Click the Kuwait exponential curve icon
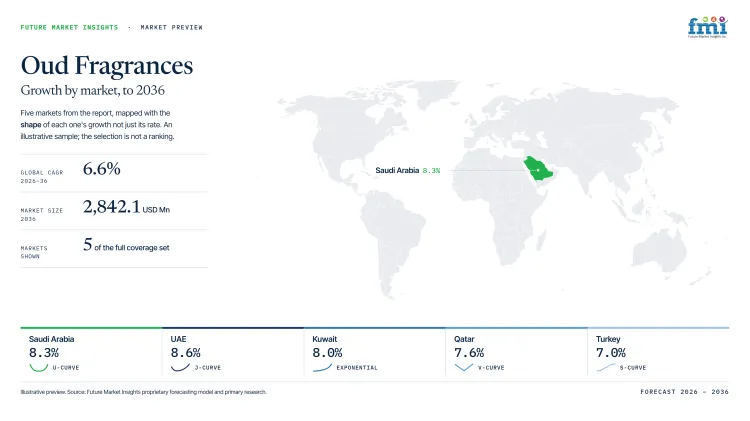Image resolution: width=750 pixels, height=421 pixels. [x=322, y=367]
